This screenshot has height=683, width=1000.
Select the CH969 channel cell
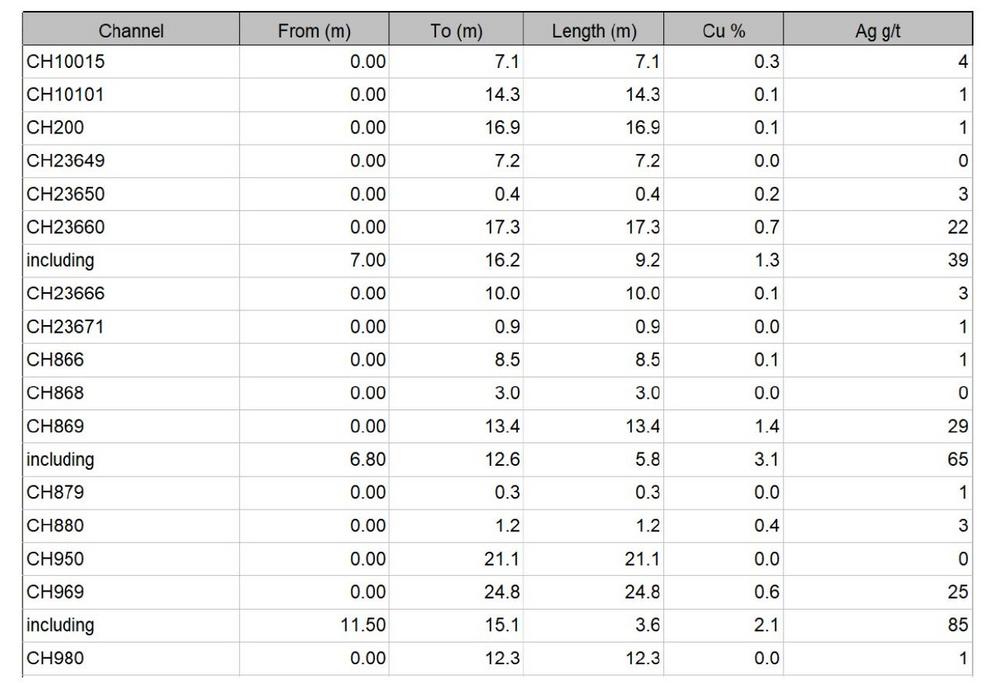[x=131, y=592]
